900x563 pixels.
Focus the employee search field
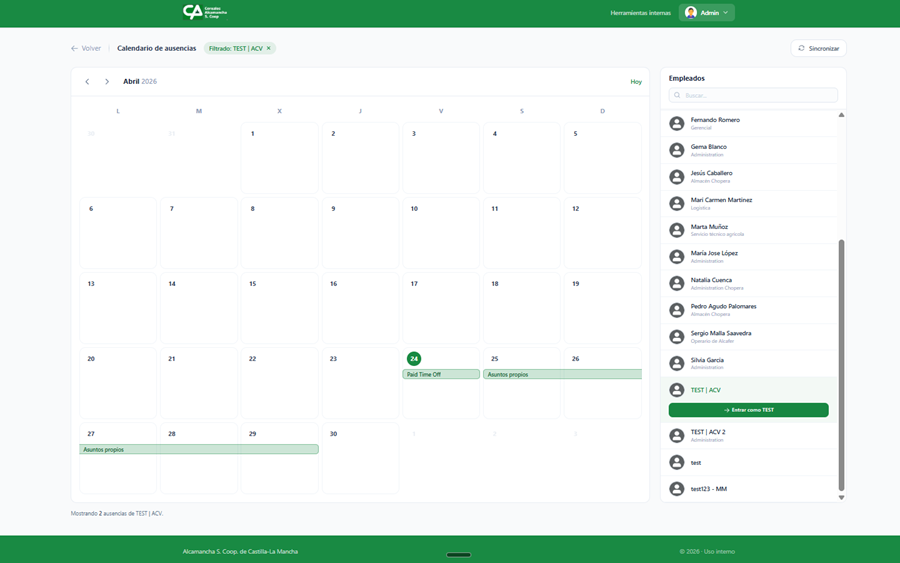(753, 95)
